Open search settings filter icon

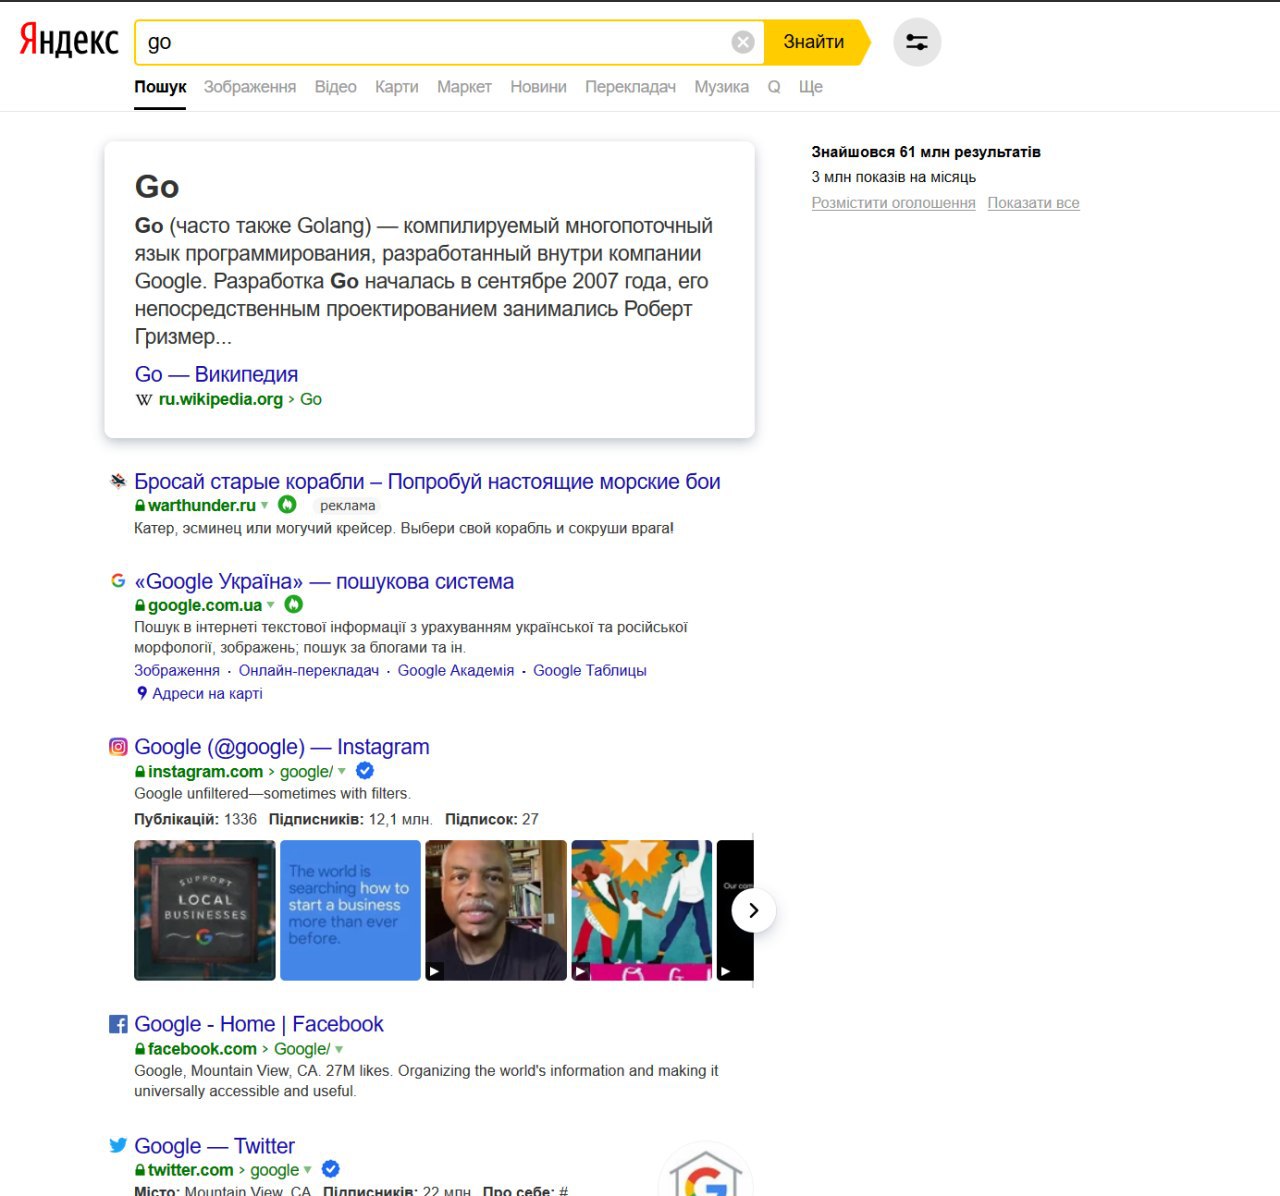[x=917, y=42]
